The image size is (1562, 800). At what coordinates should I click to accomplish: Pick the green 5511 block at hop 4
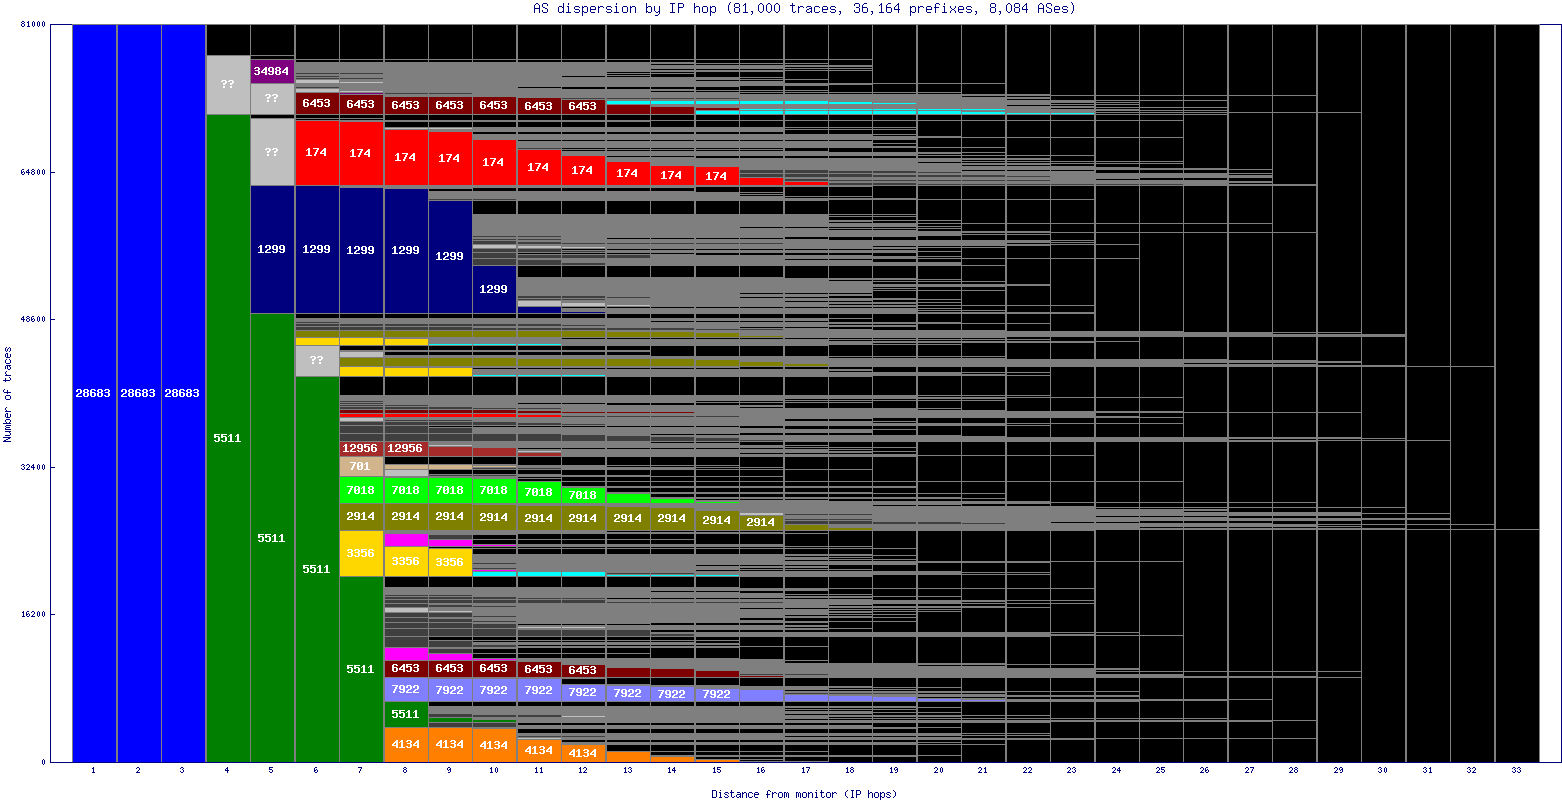(228, 438)
